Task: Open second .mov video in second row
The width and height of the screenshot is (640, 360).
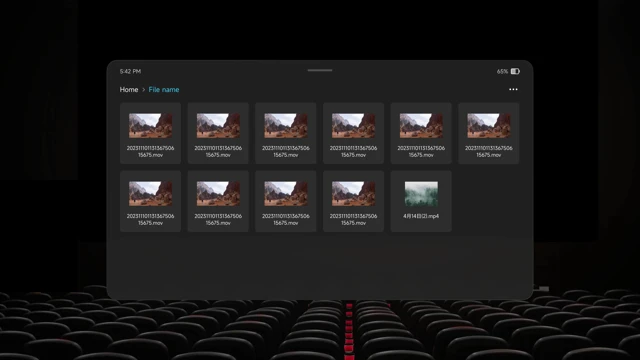Action: (218, 201)
